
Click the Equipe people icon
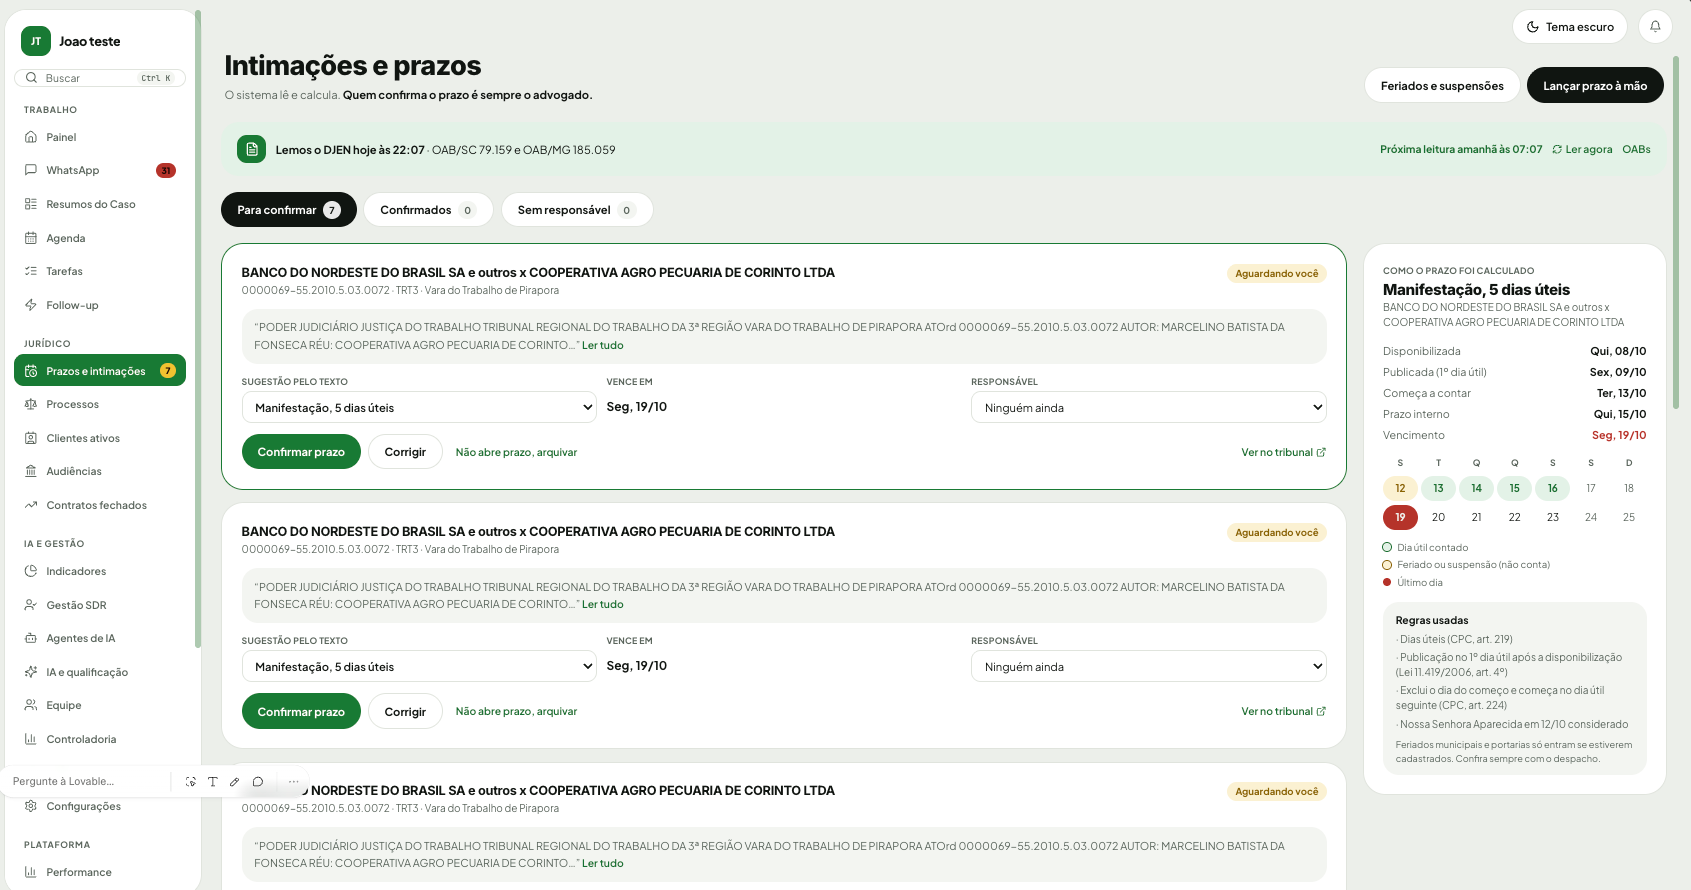31,705
